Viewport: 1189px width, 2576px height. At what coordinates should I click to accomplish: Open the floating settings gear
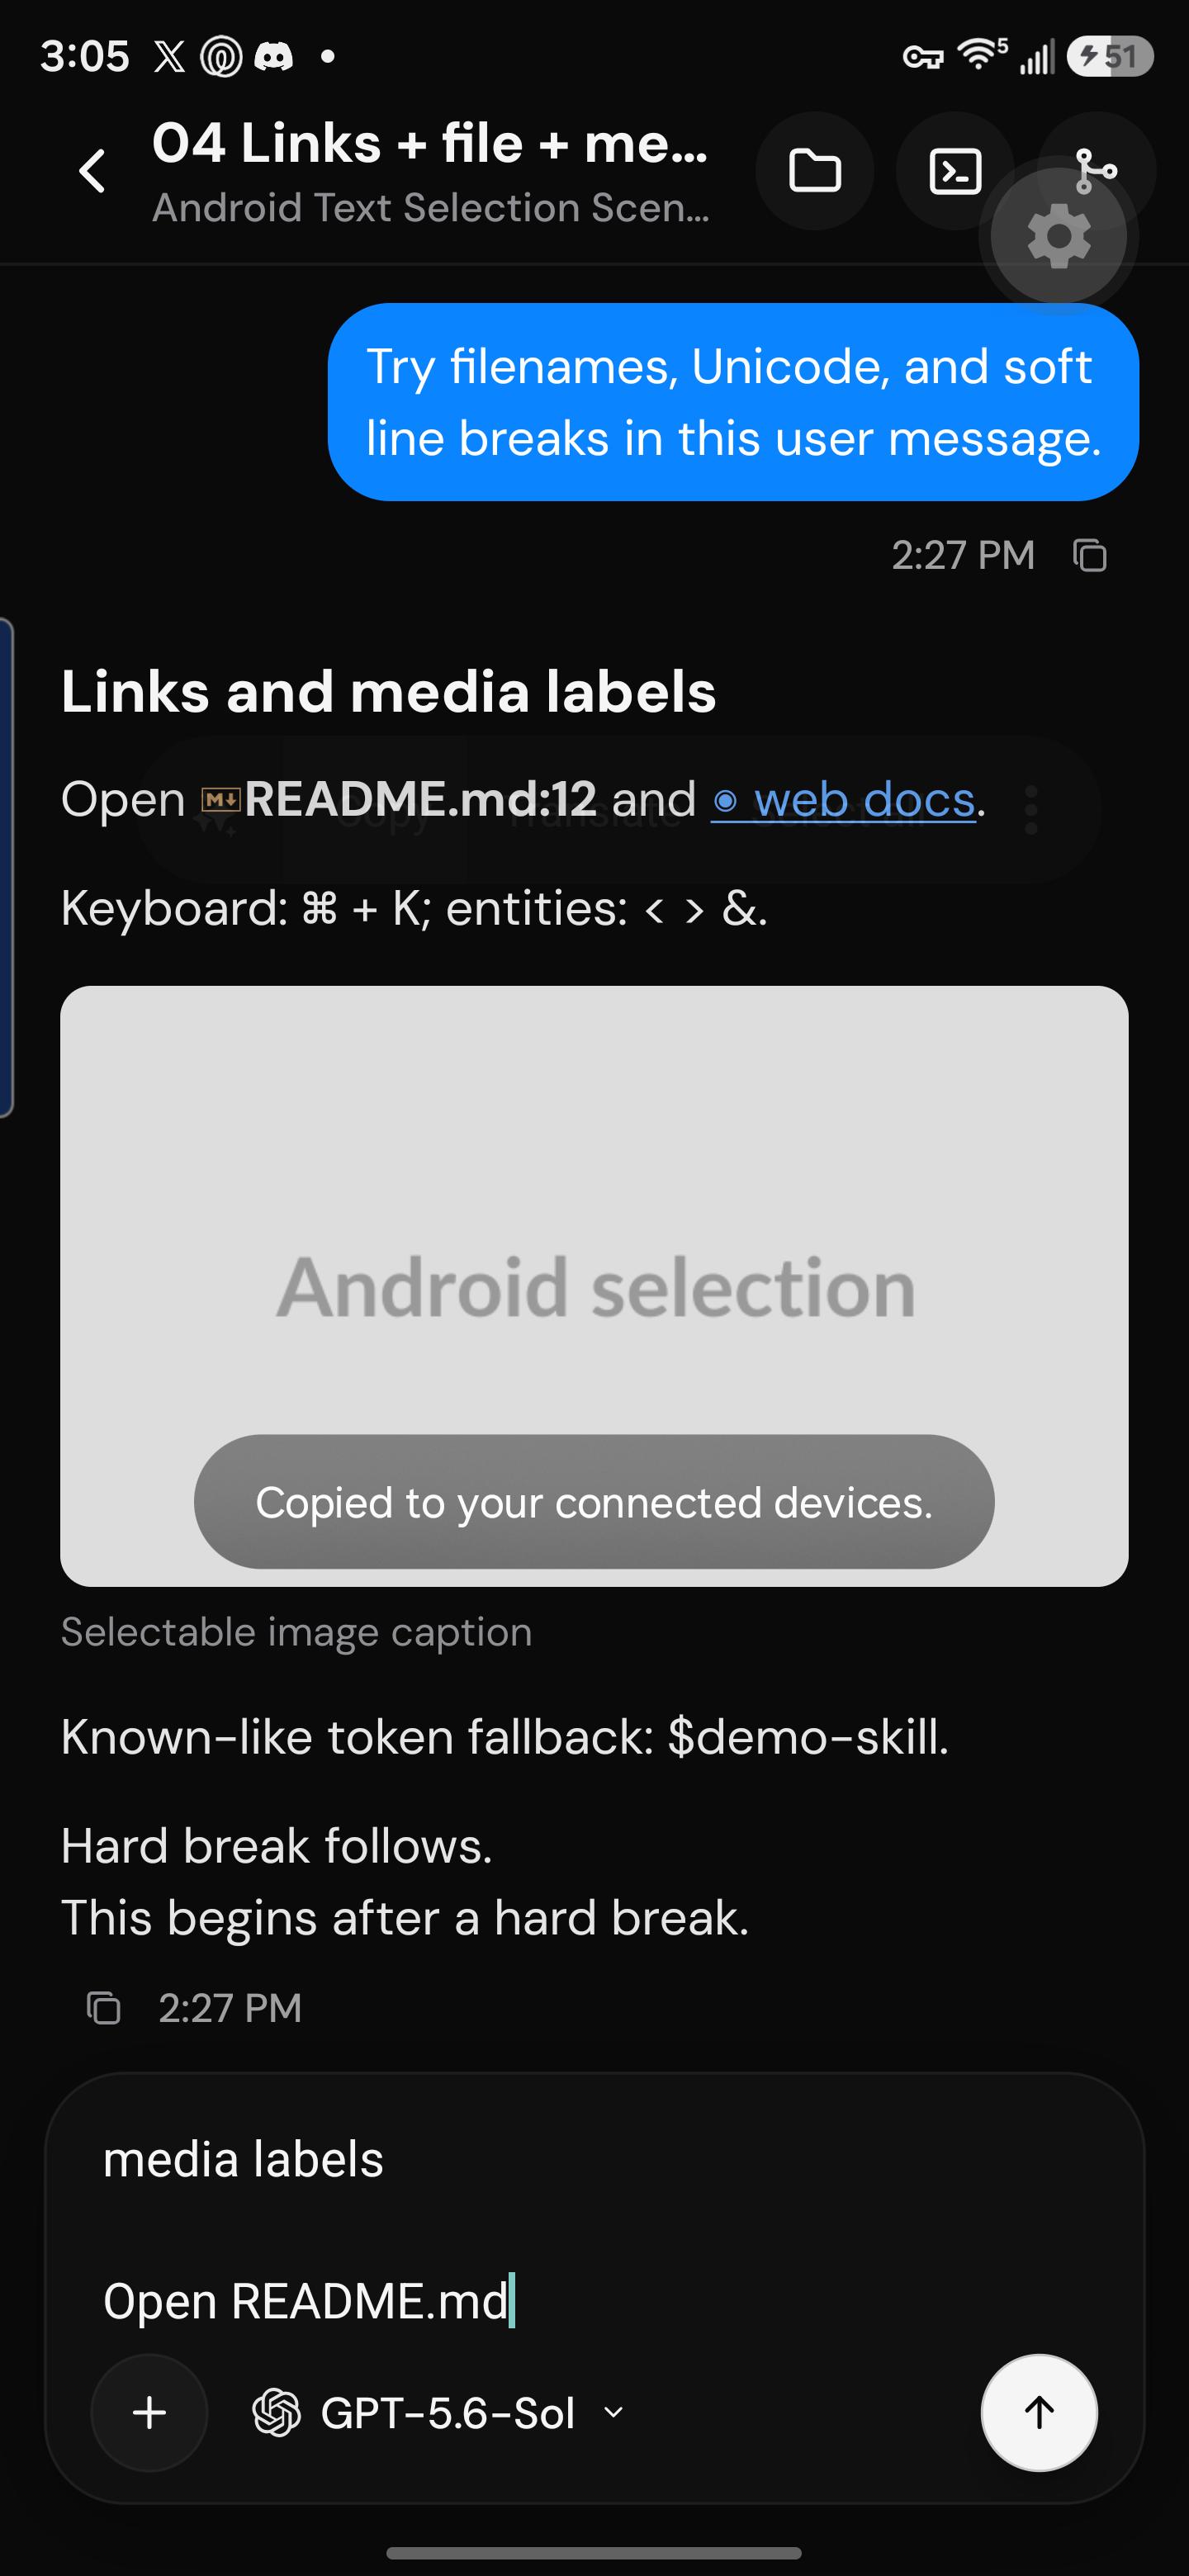click(1059, 238)
